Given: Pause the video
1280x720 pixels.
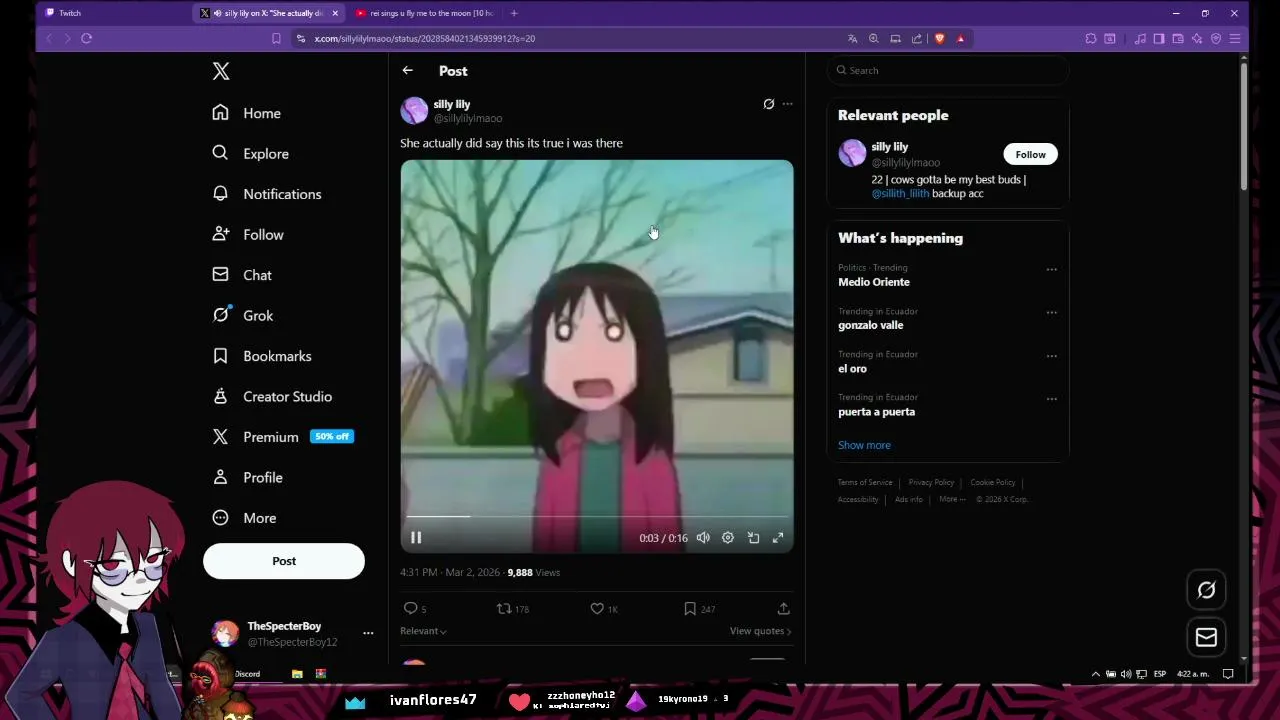Looking at the screenshot, I should pyautogui.click(x=416, y=538).
